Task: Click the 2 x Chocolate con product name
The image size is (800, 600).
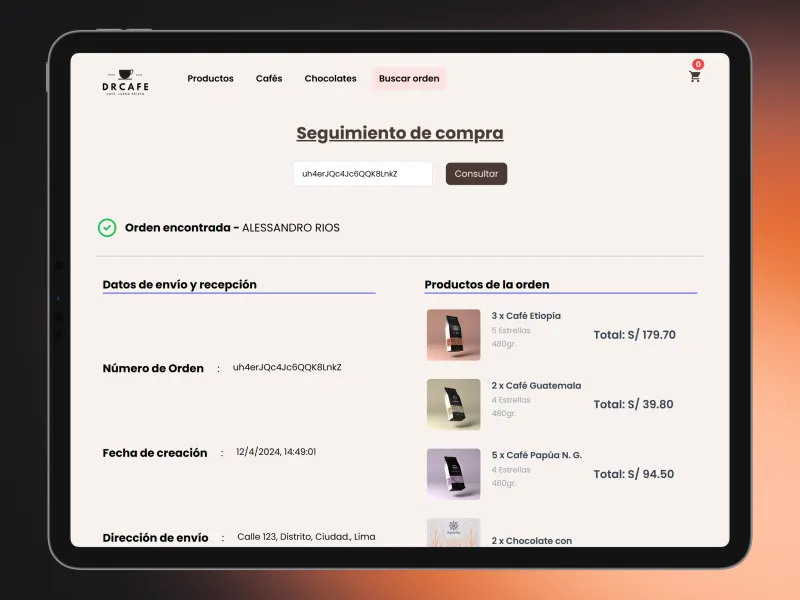Action: [531, 541]
